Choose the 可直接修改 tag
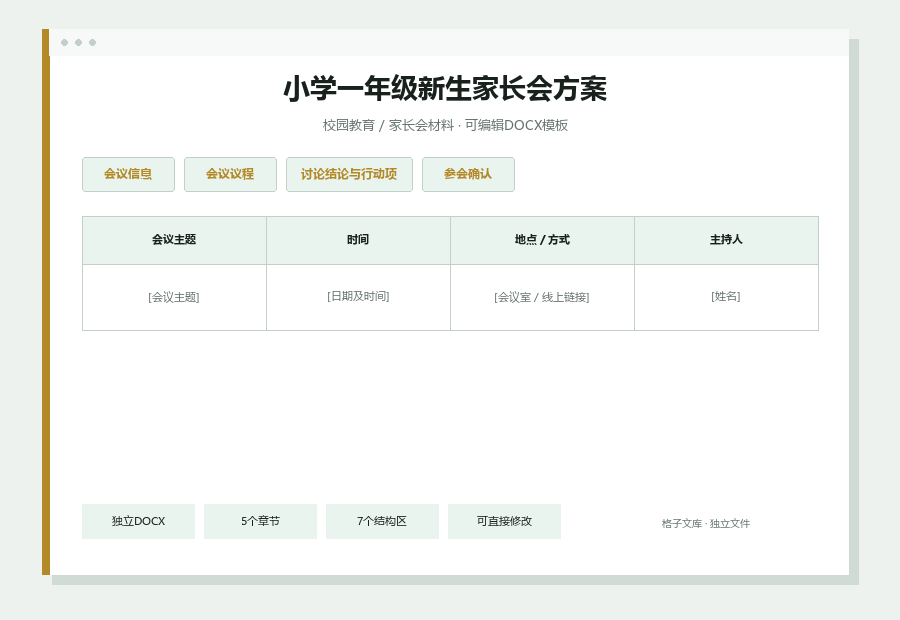 point(504,521)
